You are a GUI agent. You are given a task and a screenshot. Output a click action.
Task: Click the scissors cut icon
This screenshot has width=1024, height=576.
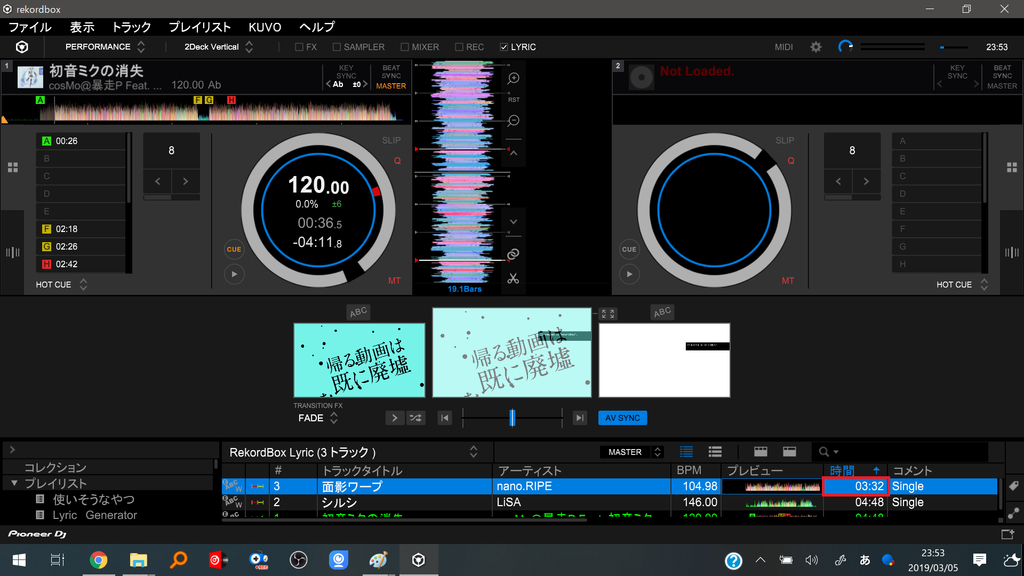pyautogui.click(x=513, y=279)
